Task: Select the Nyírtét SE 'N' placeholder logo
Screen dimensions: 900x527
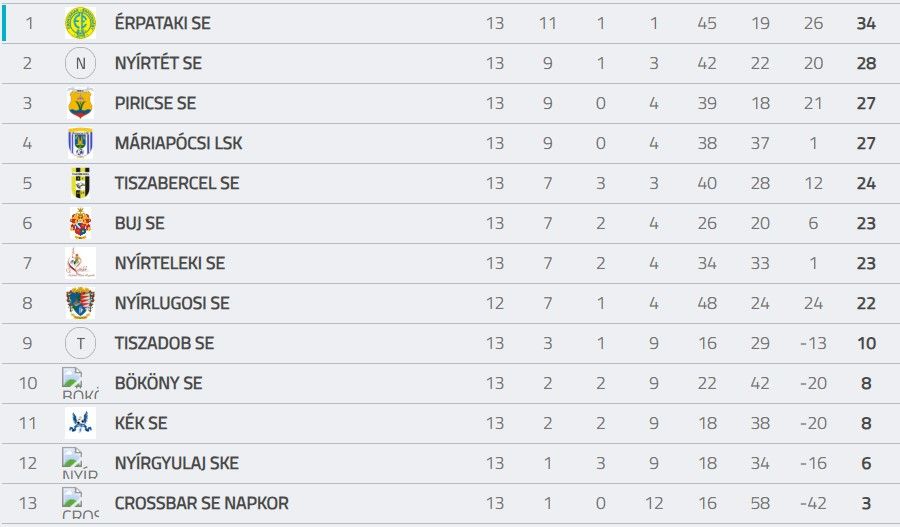Action: click(x=80, y=63)
